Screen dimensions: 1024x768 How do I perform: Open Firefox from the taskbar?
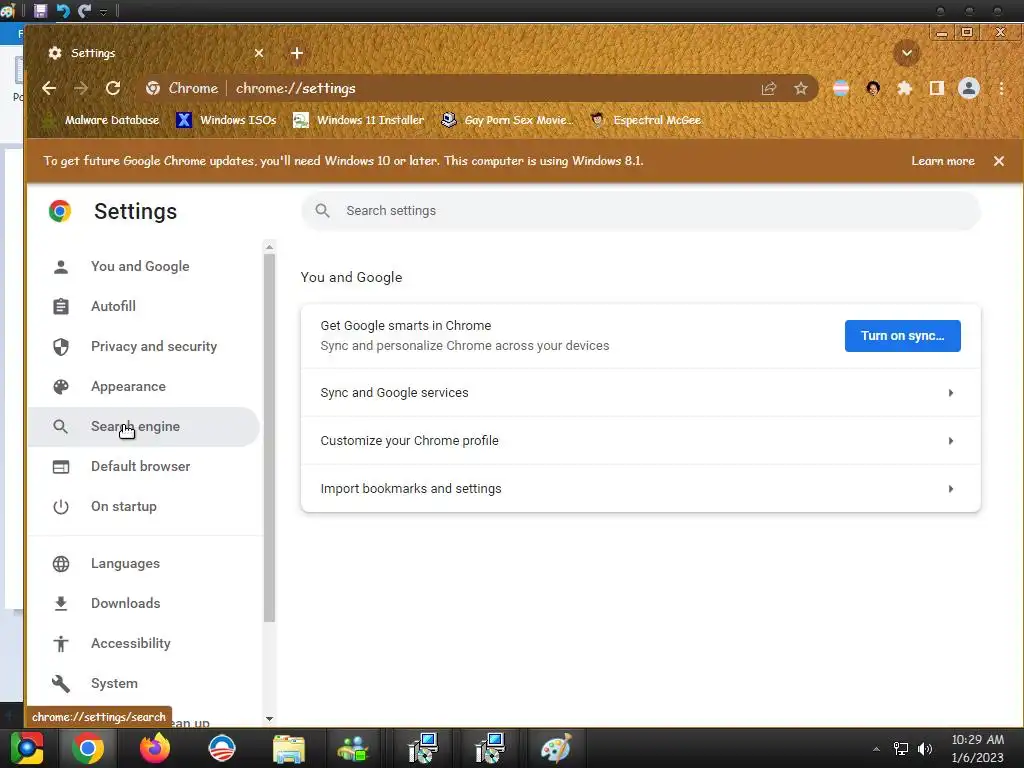pyautogui.click(x=155, y=748)
